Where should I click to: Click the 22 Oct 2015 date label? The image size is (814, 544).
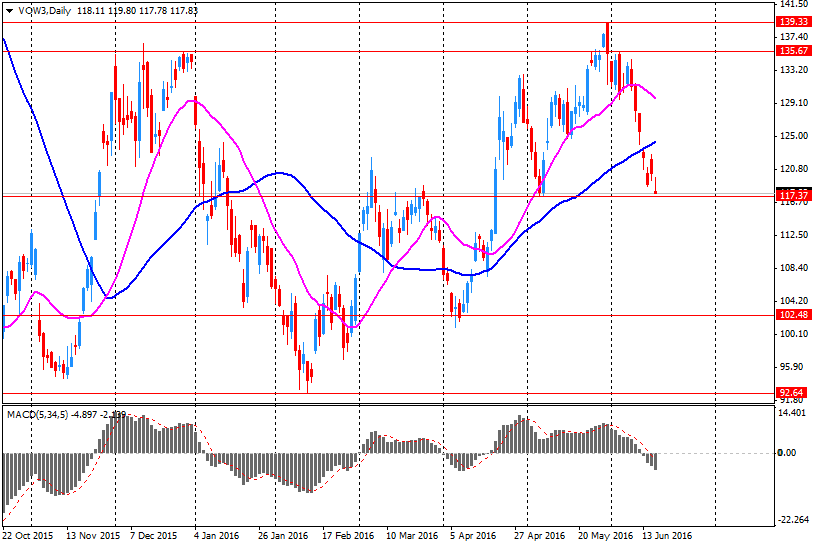(x=29, y=535)
